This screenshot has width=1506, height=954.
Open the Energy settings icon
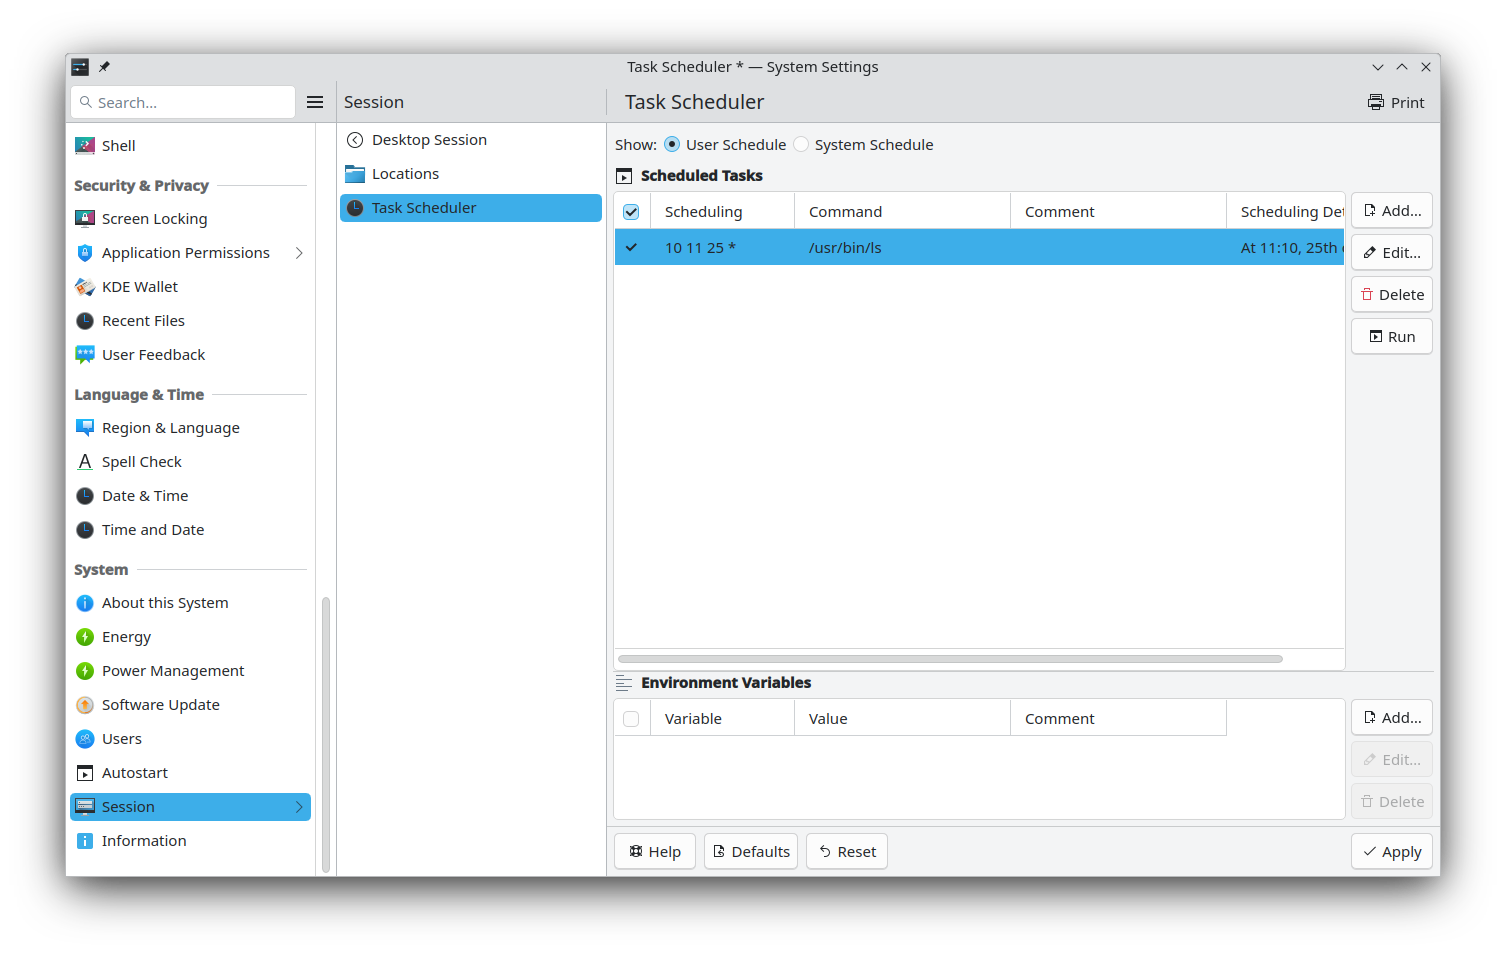pos(85,637)
